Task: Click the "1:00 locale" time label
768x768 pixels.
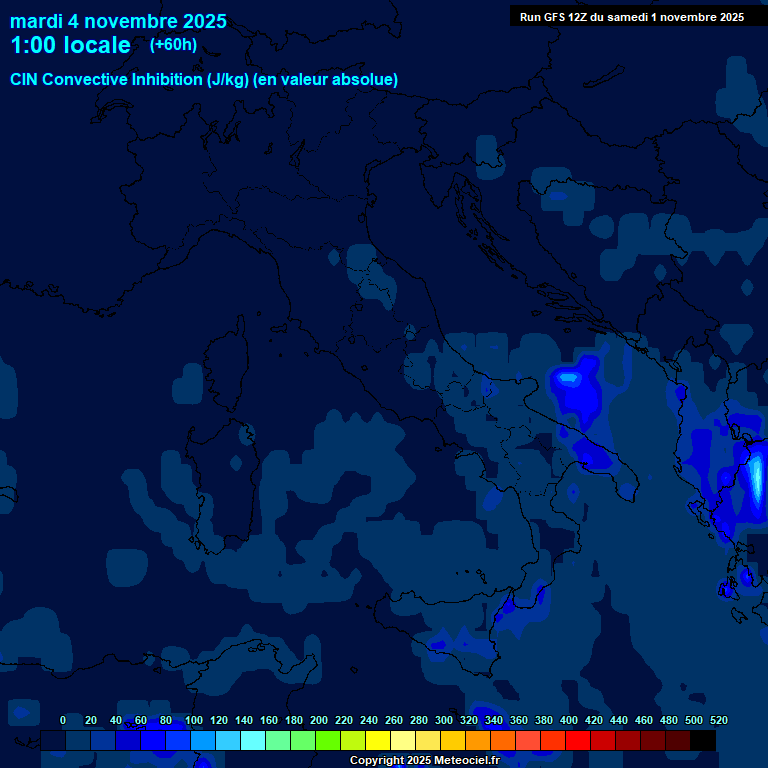Action: tap(70, 46)
